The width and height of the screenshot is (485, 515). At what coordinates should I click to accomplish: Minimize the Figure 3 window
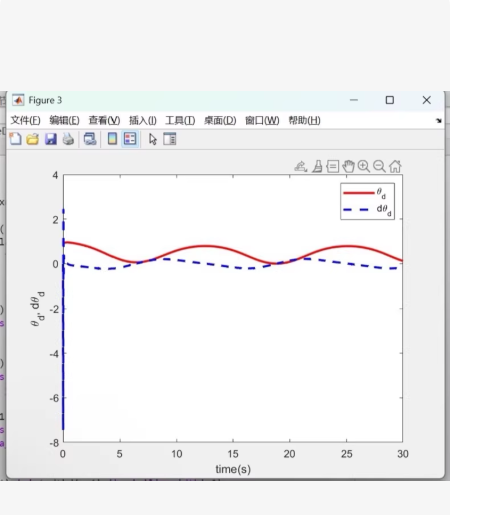click(354, 100)
